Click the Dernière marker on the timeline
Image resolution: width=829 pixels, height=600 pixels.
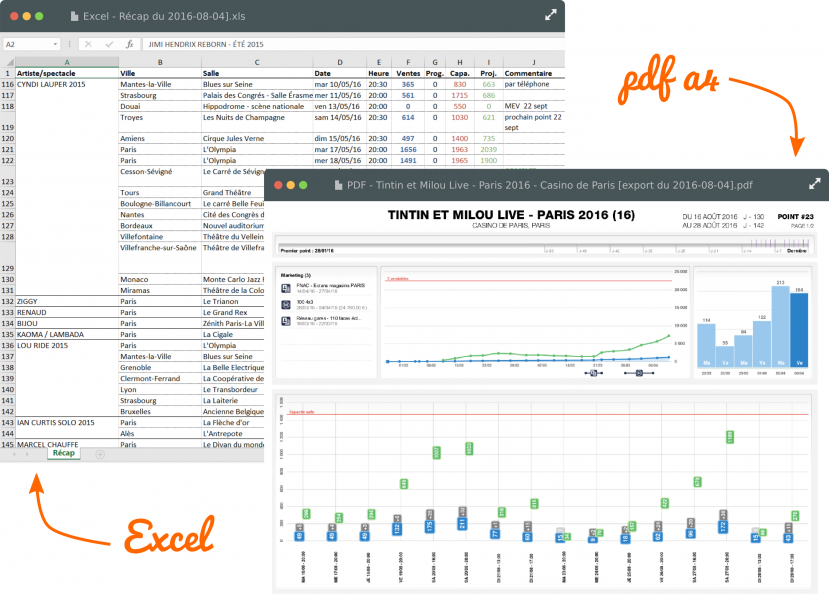click(796, 251)
